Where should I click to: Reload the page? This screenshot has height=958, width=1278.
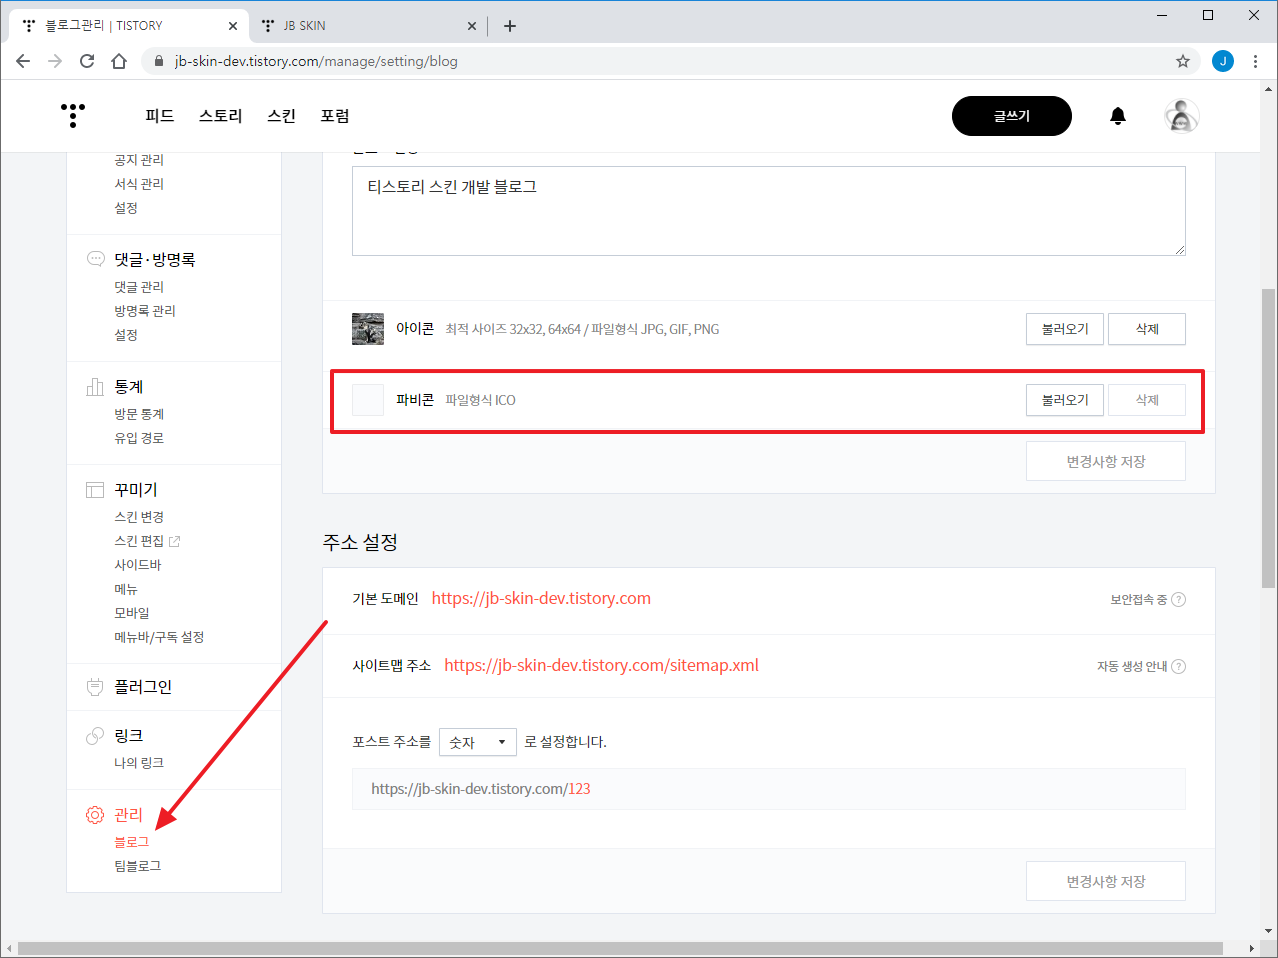click(87, 61)
